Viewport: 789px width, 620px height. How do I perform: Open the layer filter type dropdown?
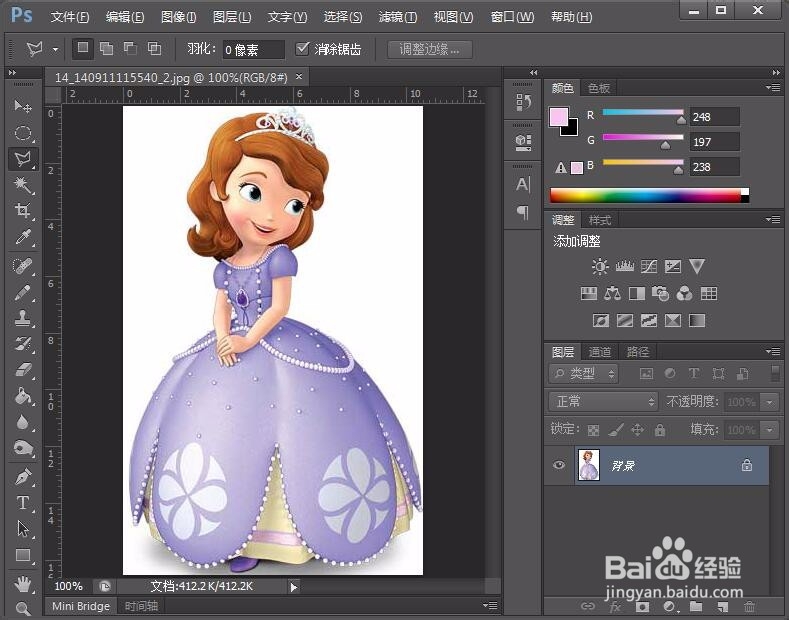click(x=583, y=373)
